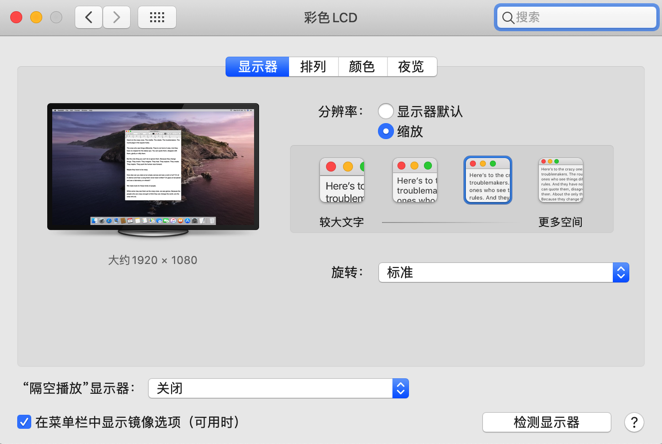Image resolution: width=662 pixels, height=444 pixels.
Task: Click the 更多空间 label
Action: pos(560,222)
